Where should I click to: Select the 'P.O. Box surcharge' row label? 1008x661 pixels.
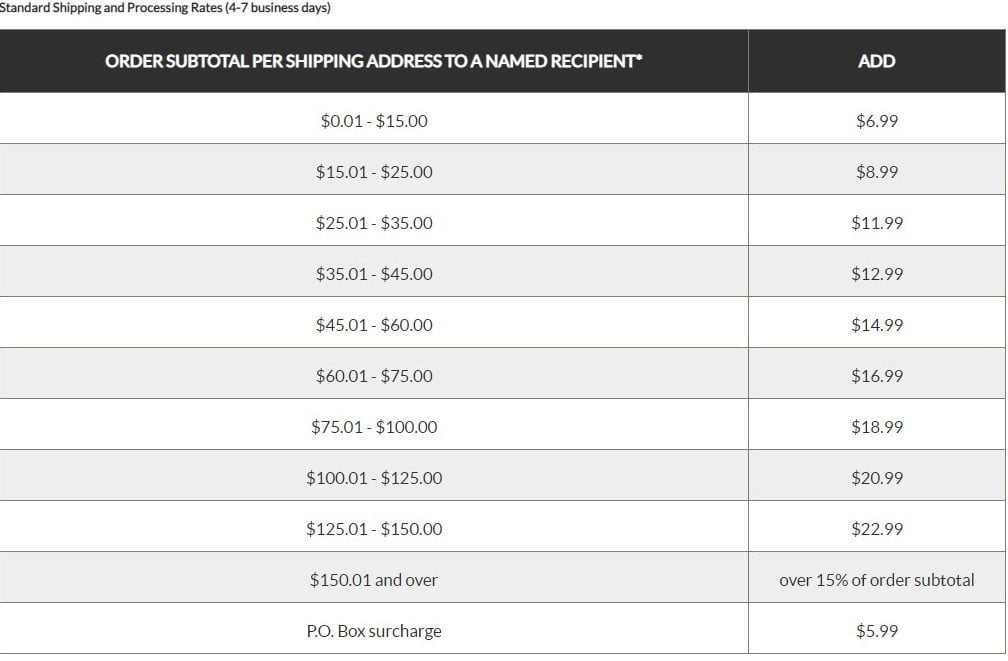click(373, 631)
